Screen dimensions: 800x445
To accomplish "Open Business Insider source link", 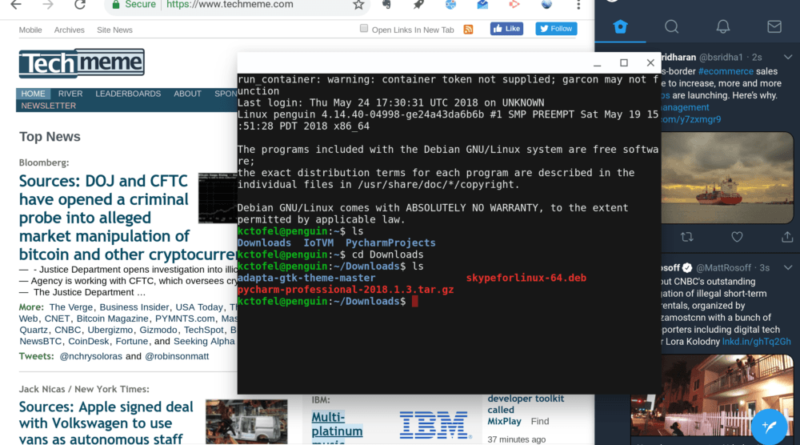I will [x=134, y=307].
